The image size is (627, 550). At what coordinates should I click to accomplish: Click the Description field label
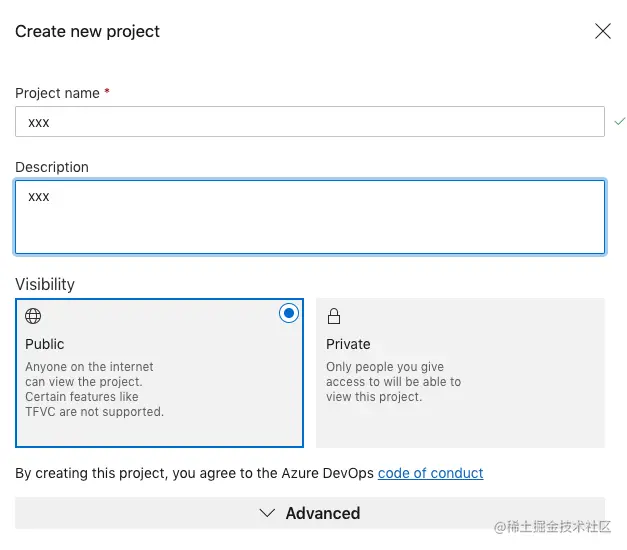pos(52,167)
